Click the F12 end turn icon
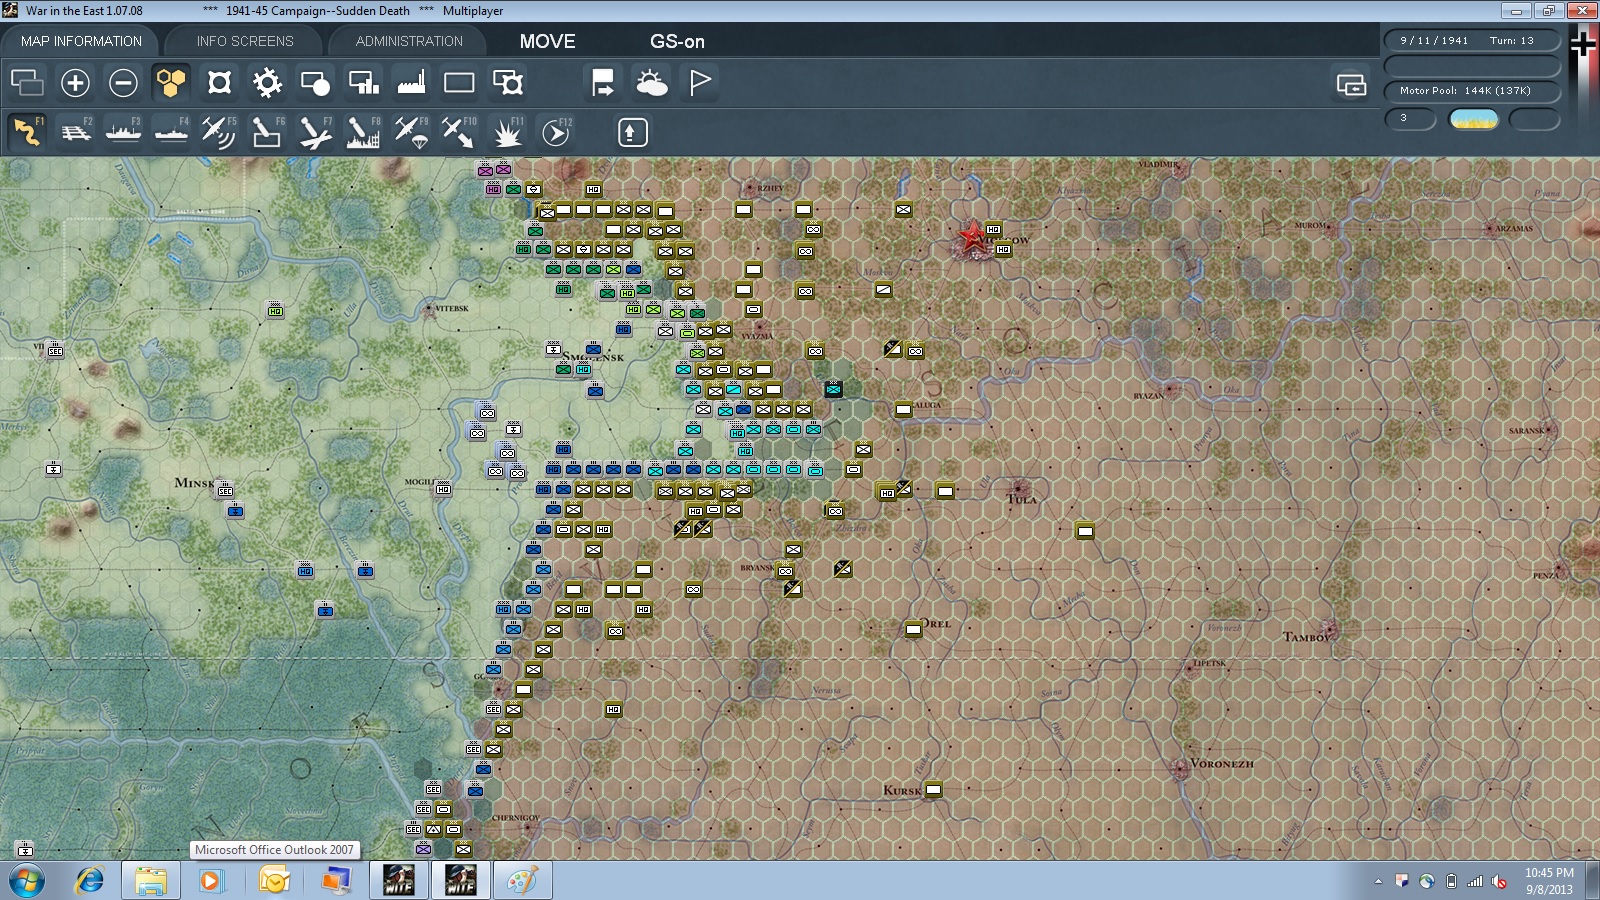Image resolution: width=1600 pixels, height=900 pixels. point(556,132)
